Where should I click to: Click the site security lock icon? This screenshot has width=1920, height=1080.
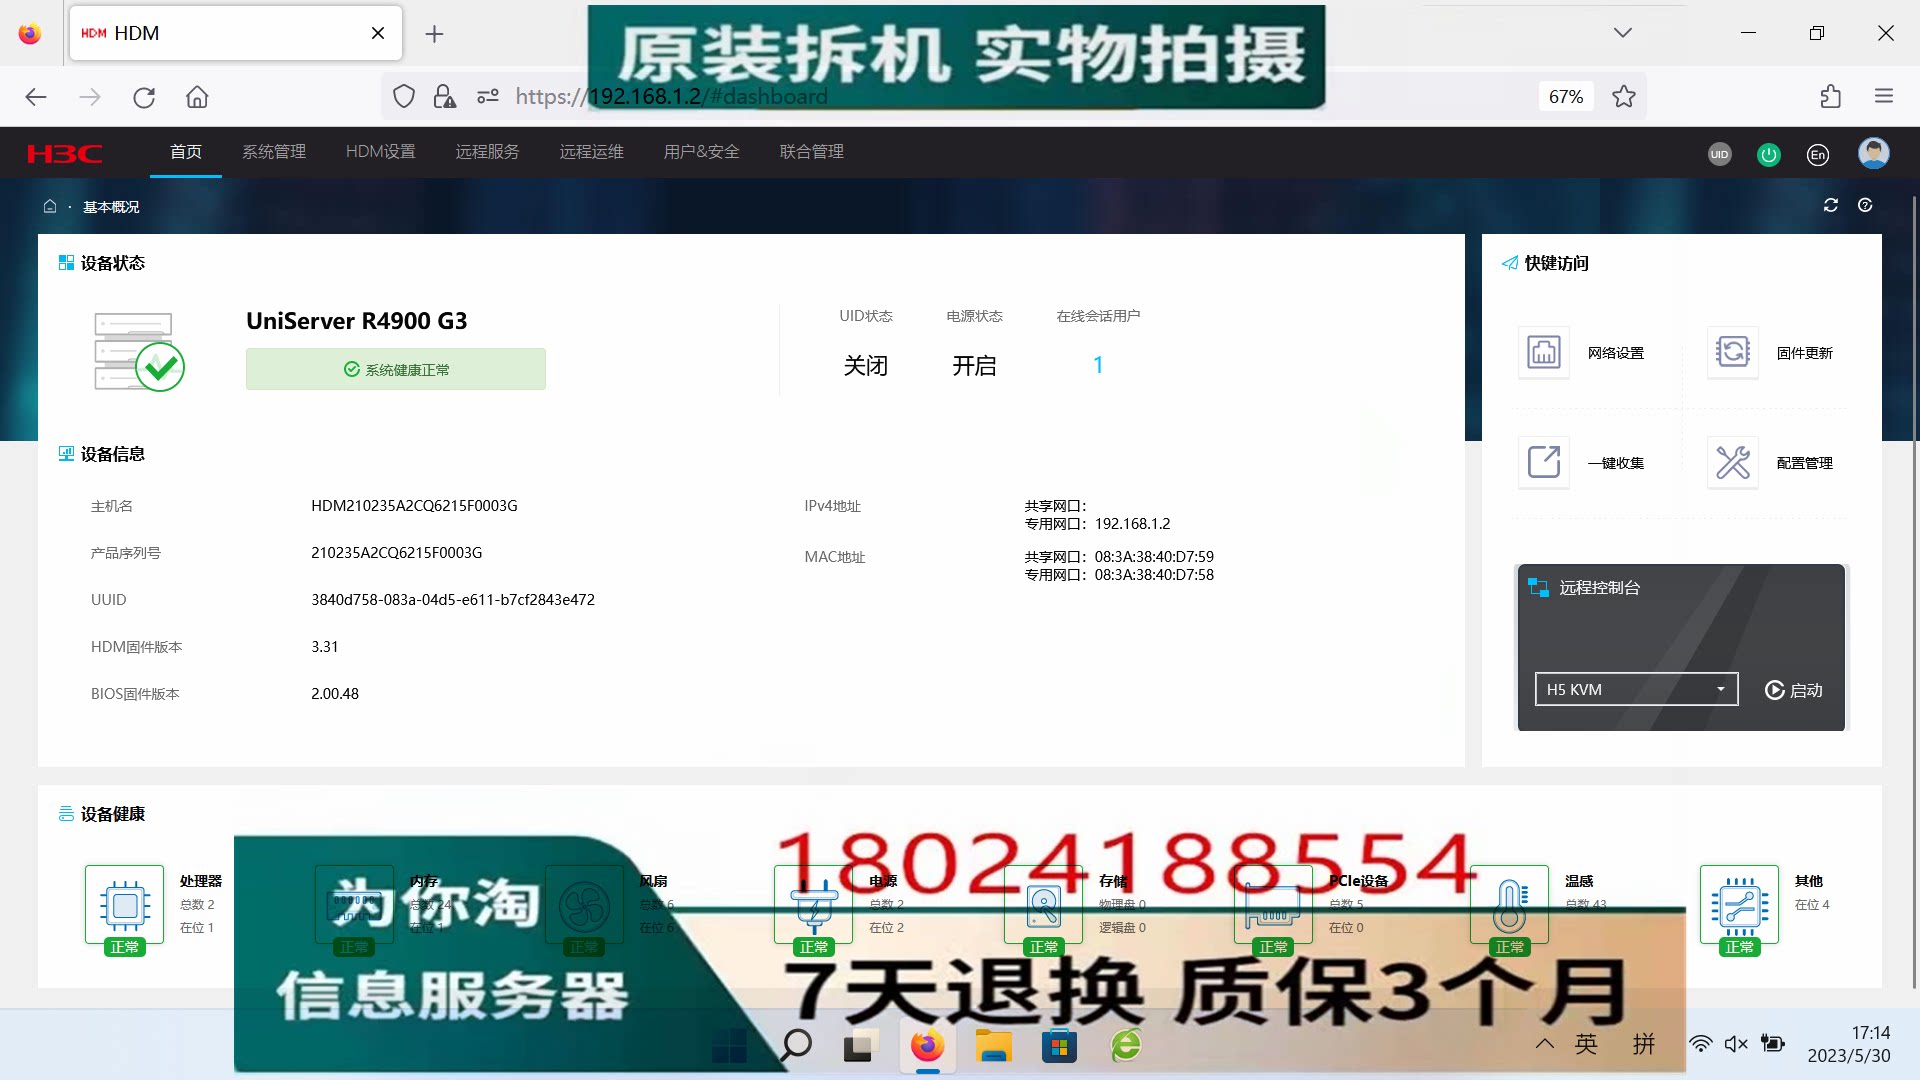pos(444,96)
